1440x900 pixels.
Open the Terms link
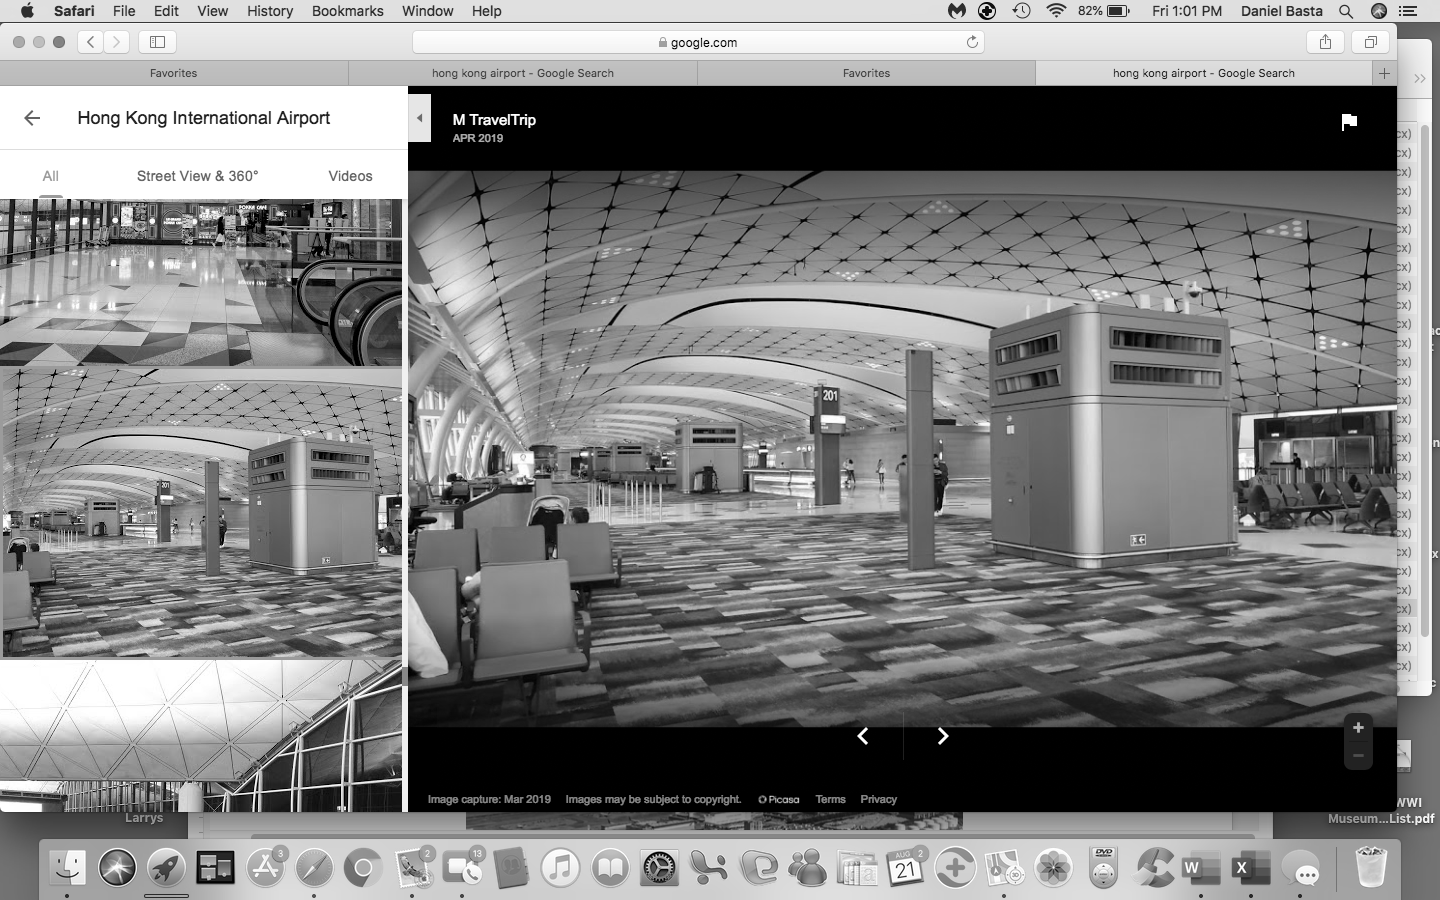pyautogui.click(x=830, y=799)
